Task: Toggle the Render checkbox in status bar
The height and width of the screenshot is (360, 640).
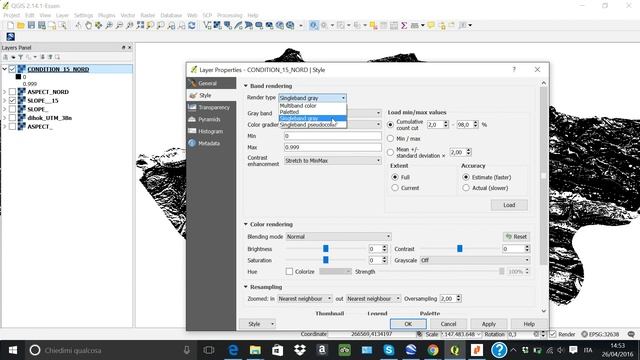Action: coord(553,334)
